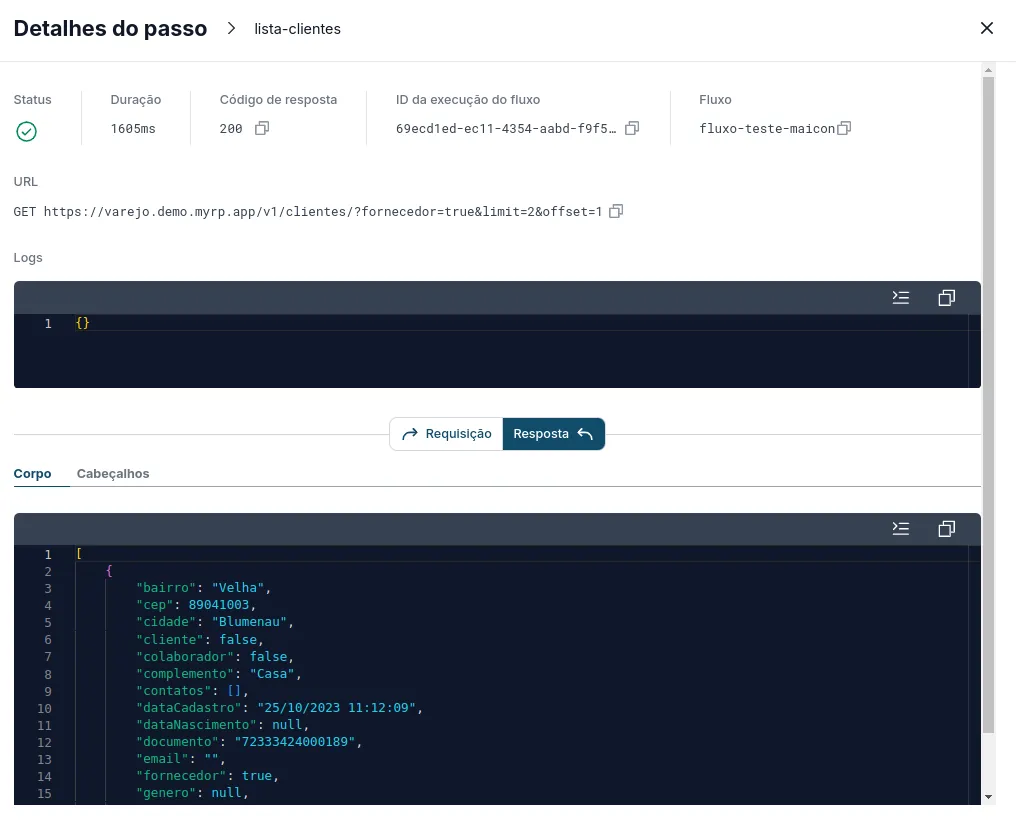1016x822 pixels.
Task: Copy the GET request URL
Action: [616, 211]
